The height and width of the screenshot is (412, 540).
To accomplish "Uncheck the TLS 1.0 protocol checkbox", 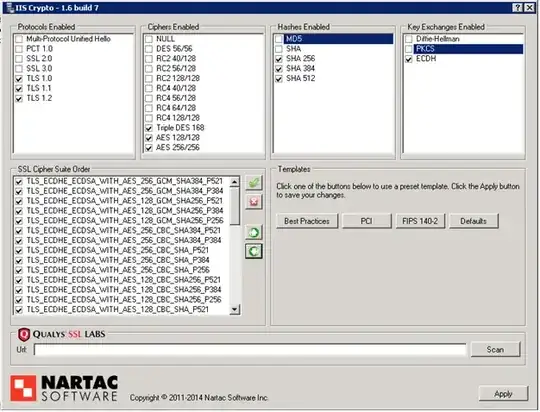I will pyautogui.click(x=19, y=79).
